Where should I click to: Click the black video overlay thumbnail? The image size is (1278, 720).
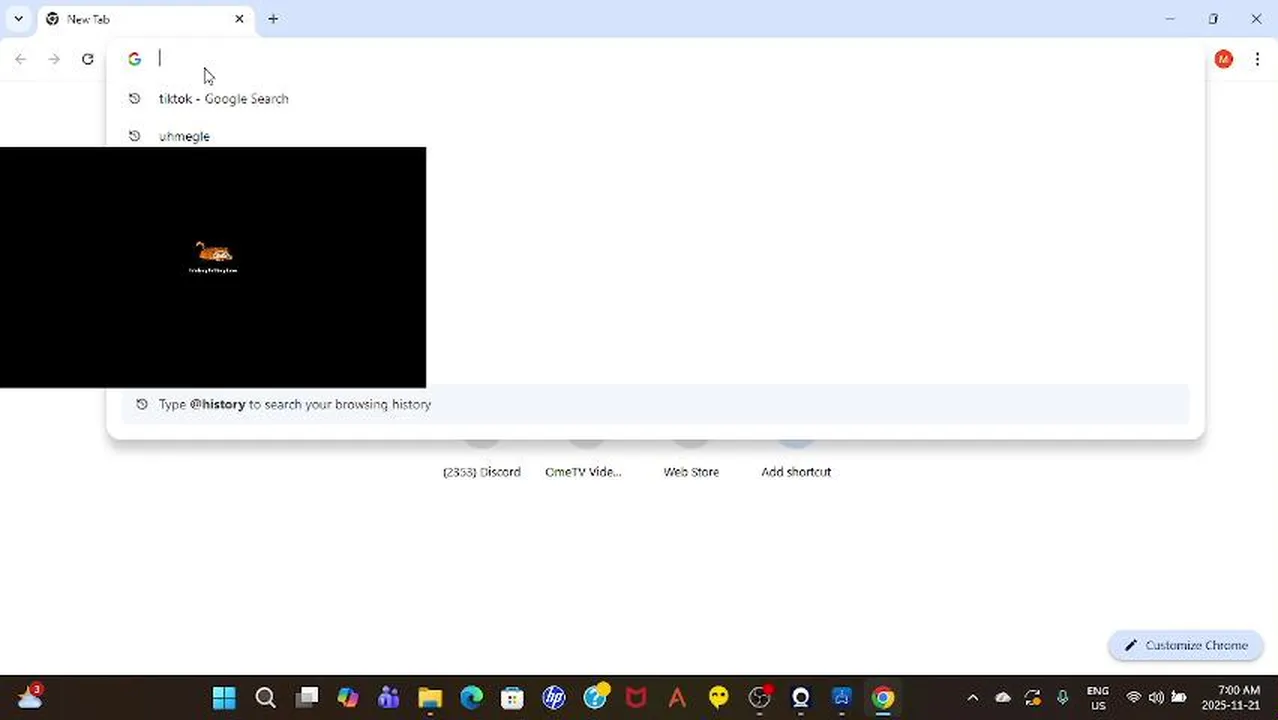coord(213,267)
